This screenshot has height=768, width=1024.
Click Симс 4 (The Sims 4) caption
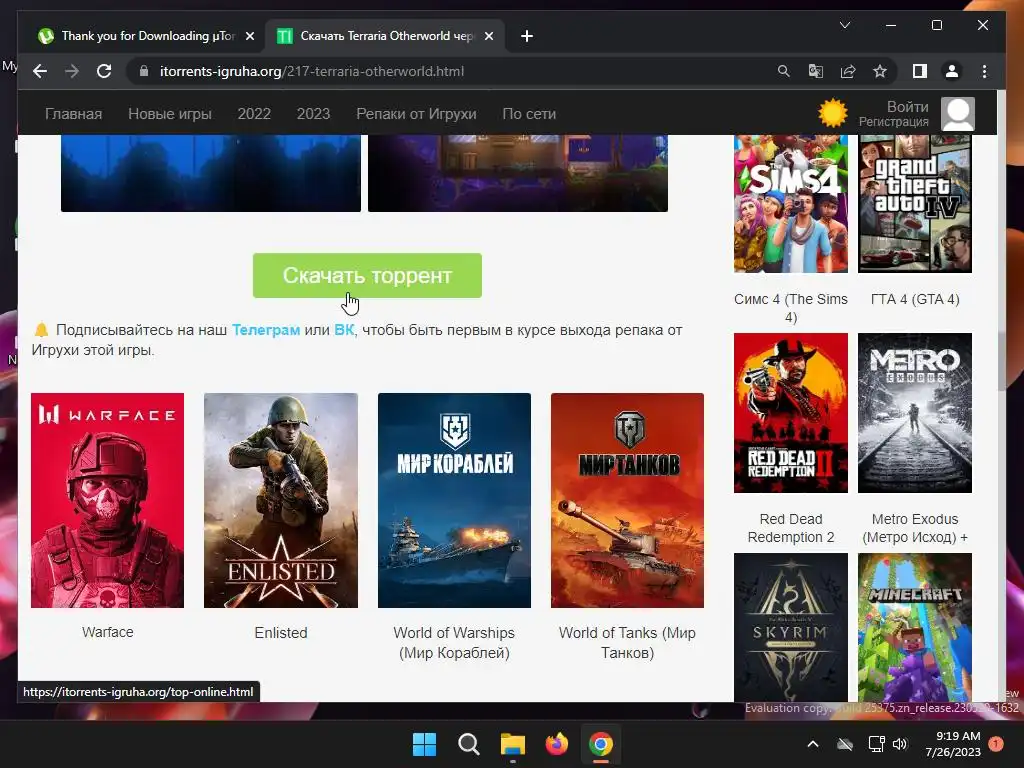pyautogui.click(x=791, y=308)
